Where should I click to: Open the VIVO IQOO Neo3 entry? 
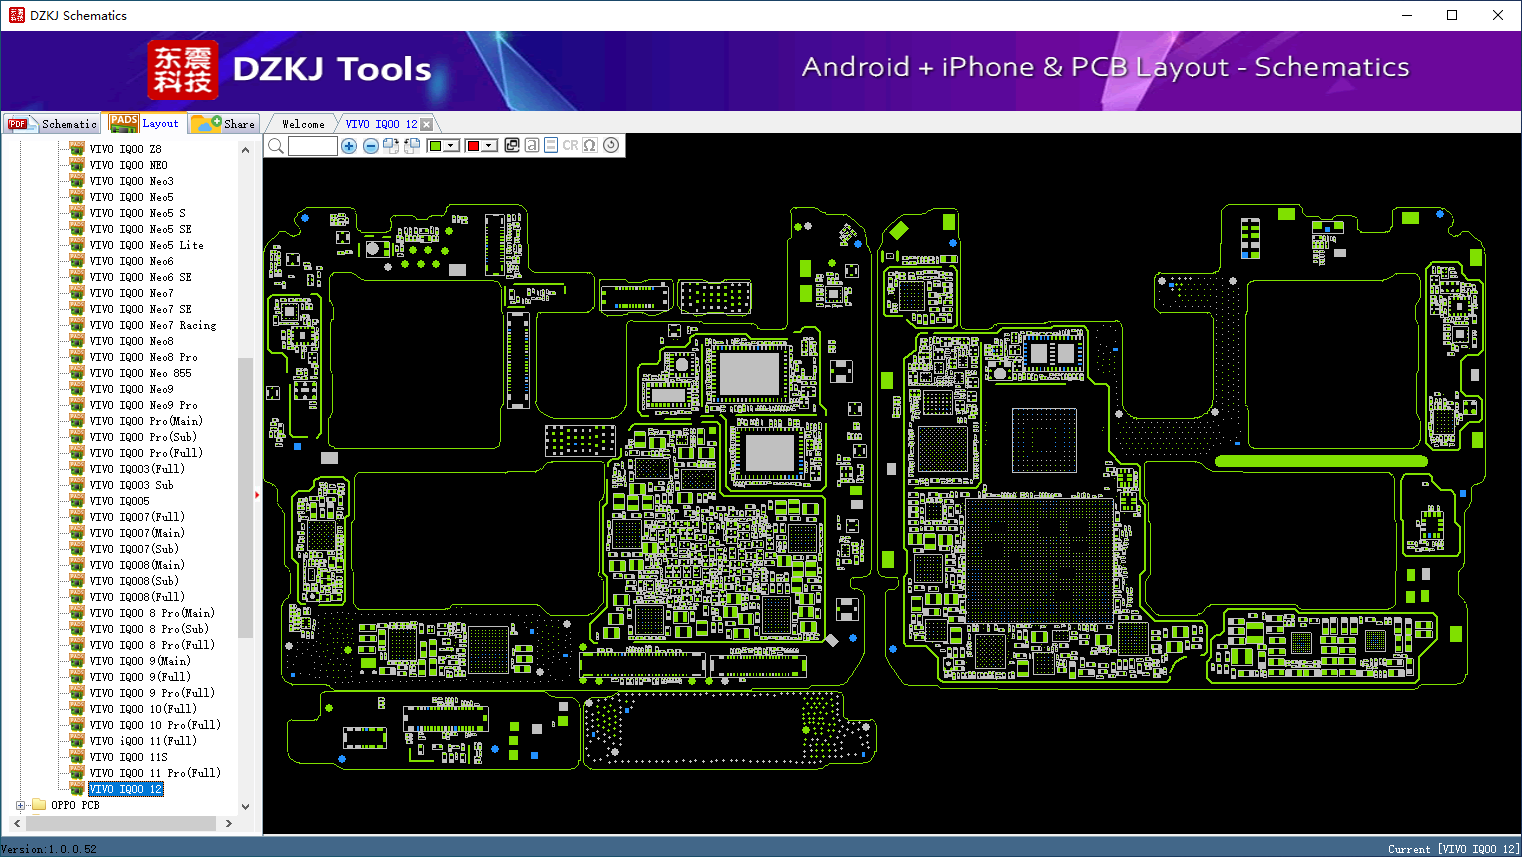[131, 181]
